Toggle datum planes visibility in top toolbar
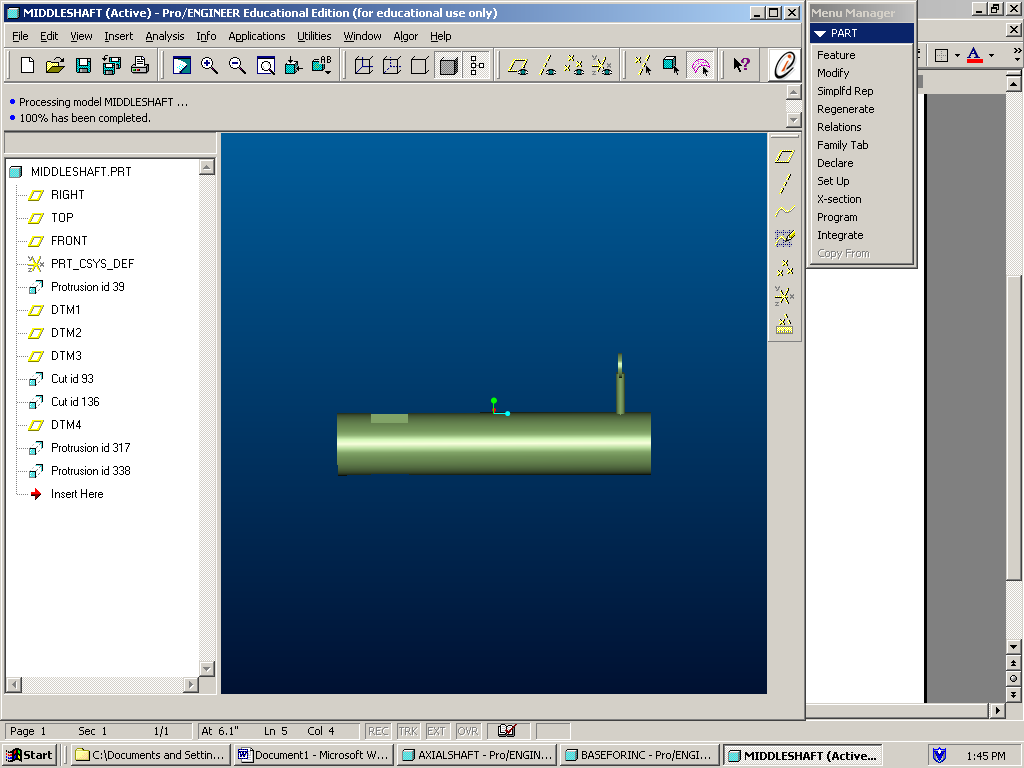The image size is (1024, 768). coord(519,65)
